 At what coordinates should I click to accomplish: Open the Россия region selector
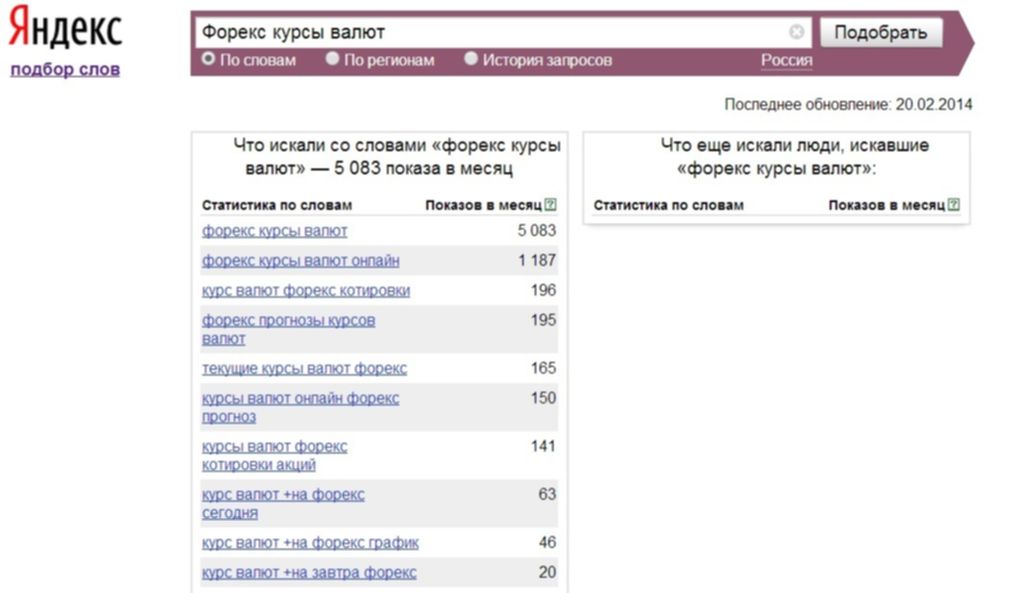[786, 60]
